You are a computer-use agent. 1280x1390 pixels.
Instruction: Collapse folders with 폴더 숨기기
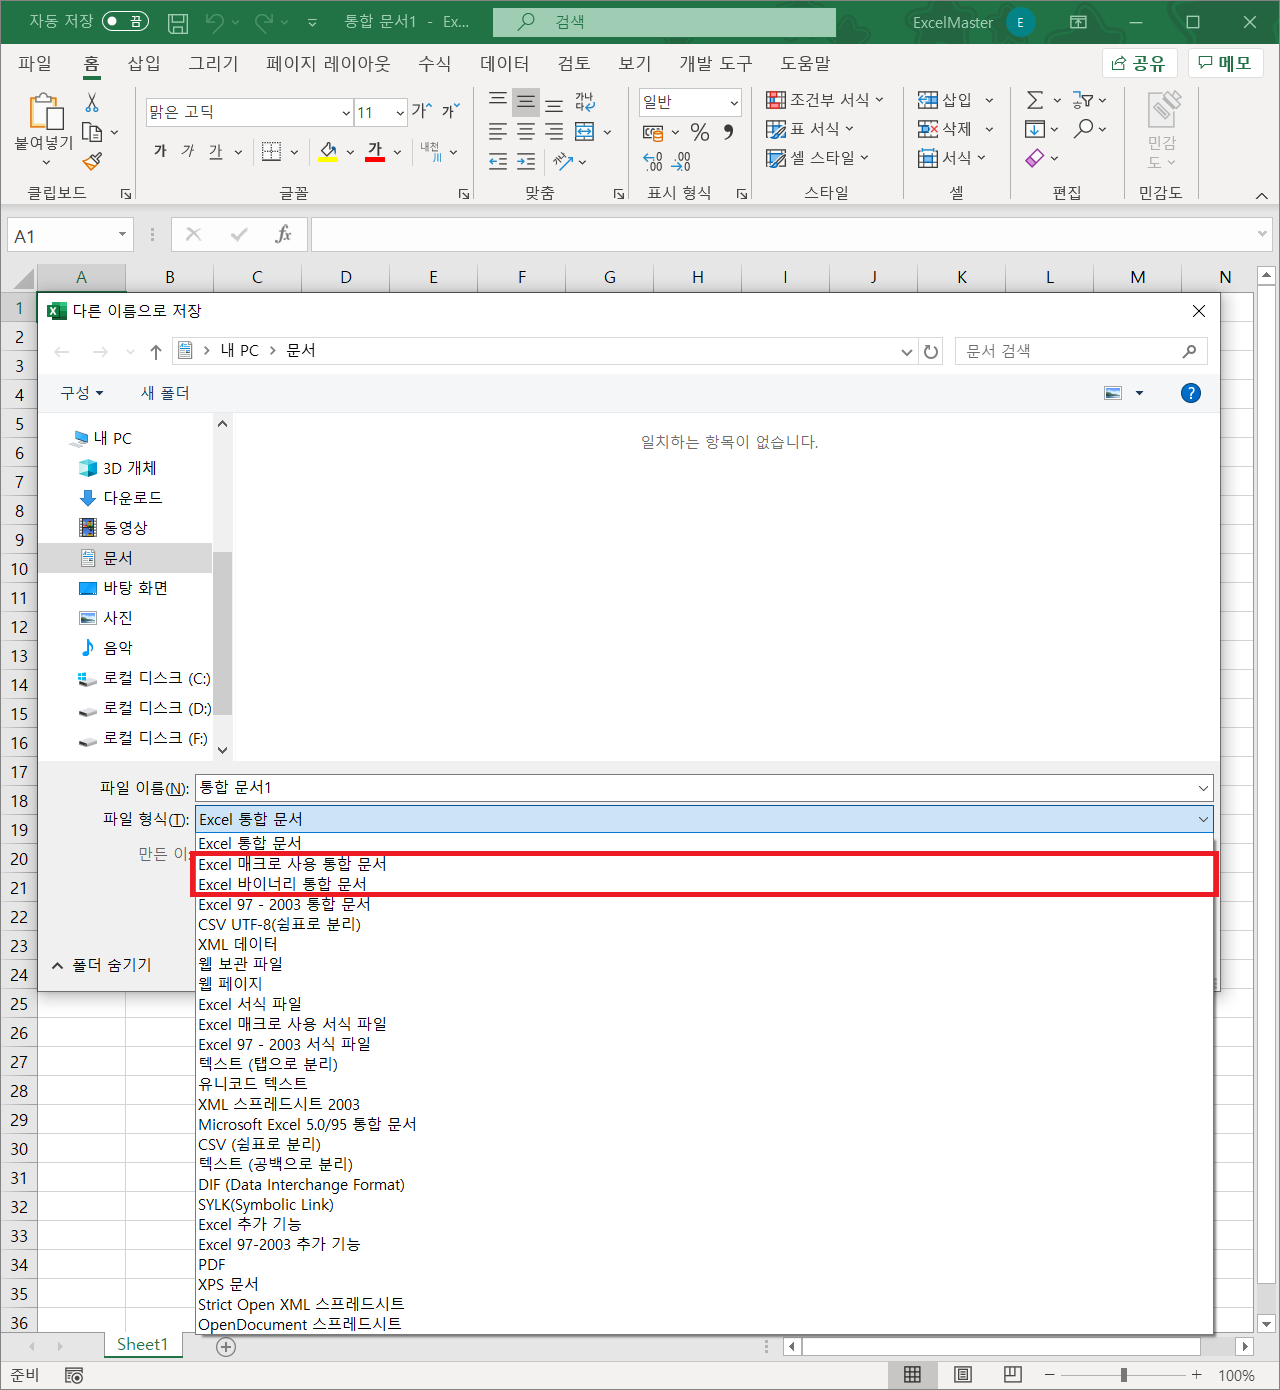(x=102, y=965)
